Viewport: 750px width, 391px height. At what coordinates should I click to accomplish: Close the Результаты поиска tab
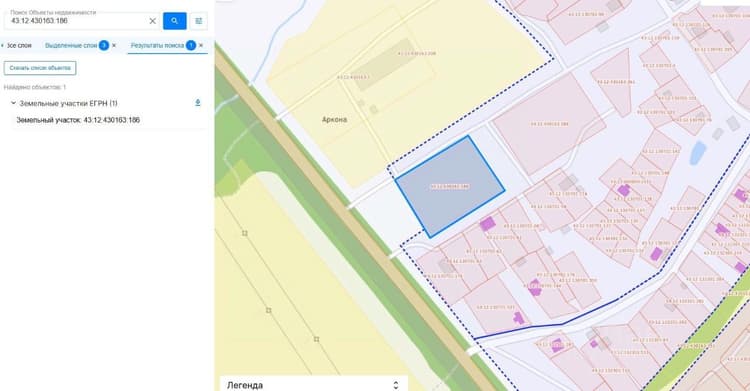click(201, 45)
